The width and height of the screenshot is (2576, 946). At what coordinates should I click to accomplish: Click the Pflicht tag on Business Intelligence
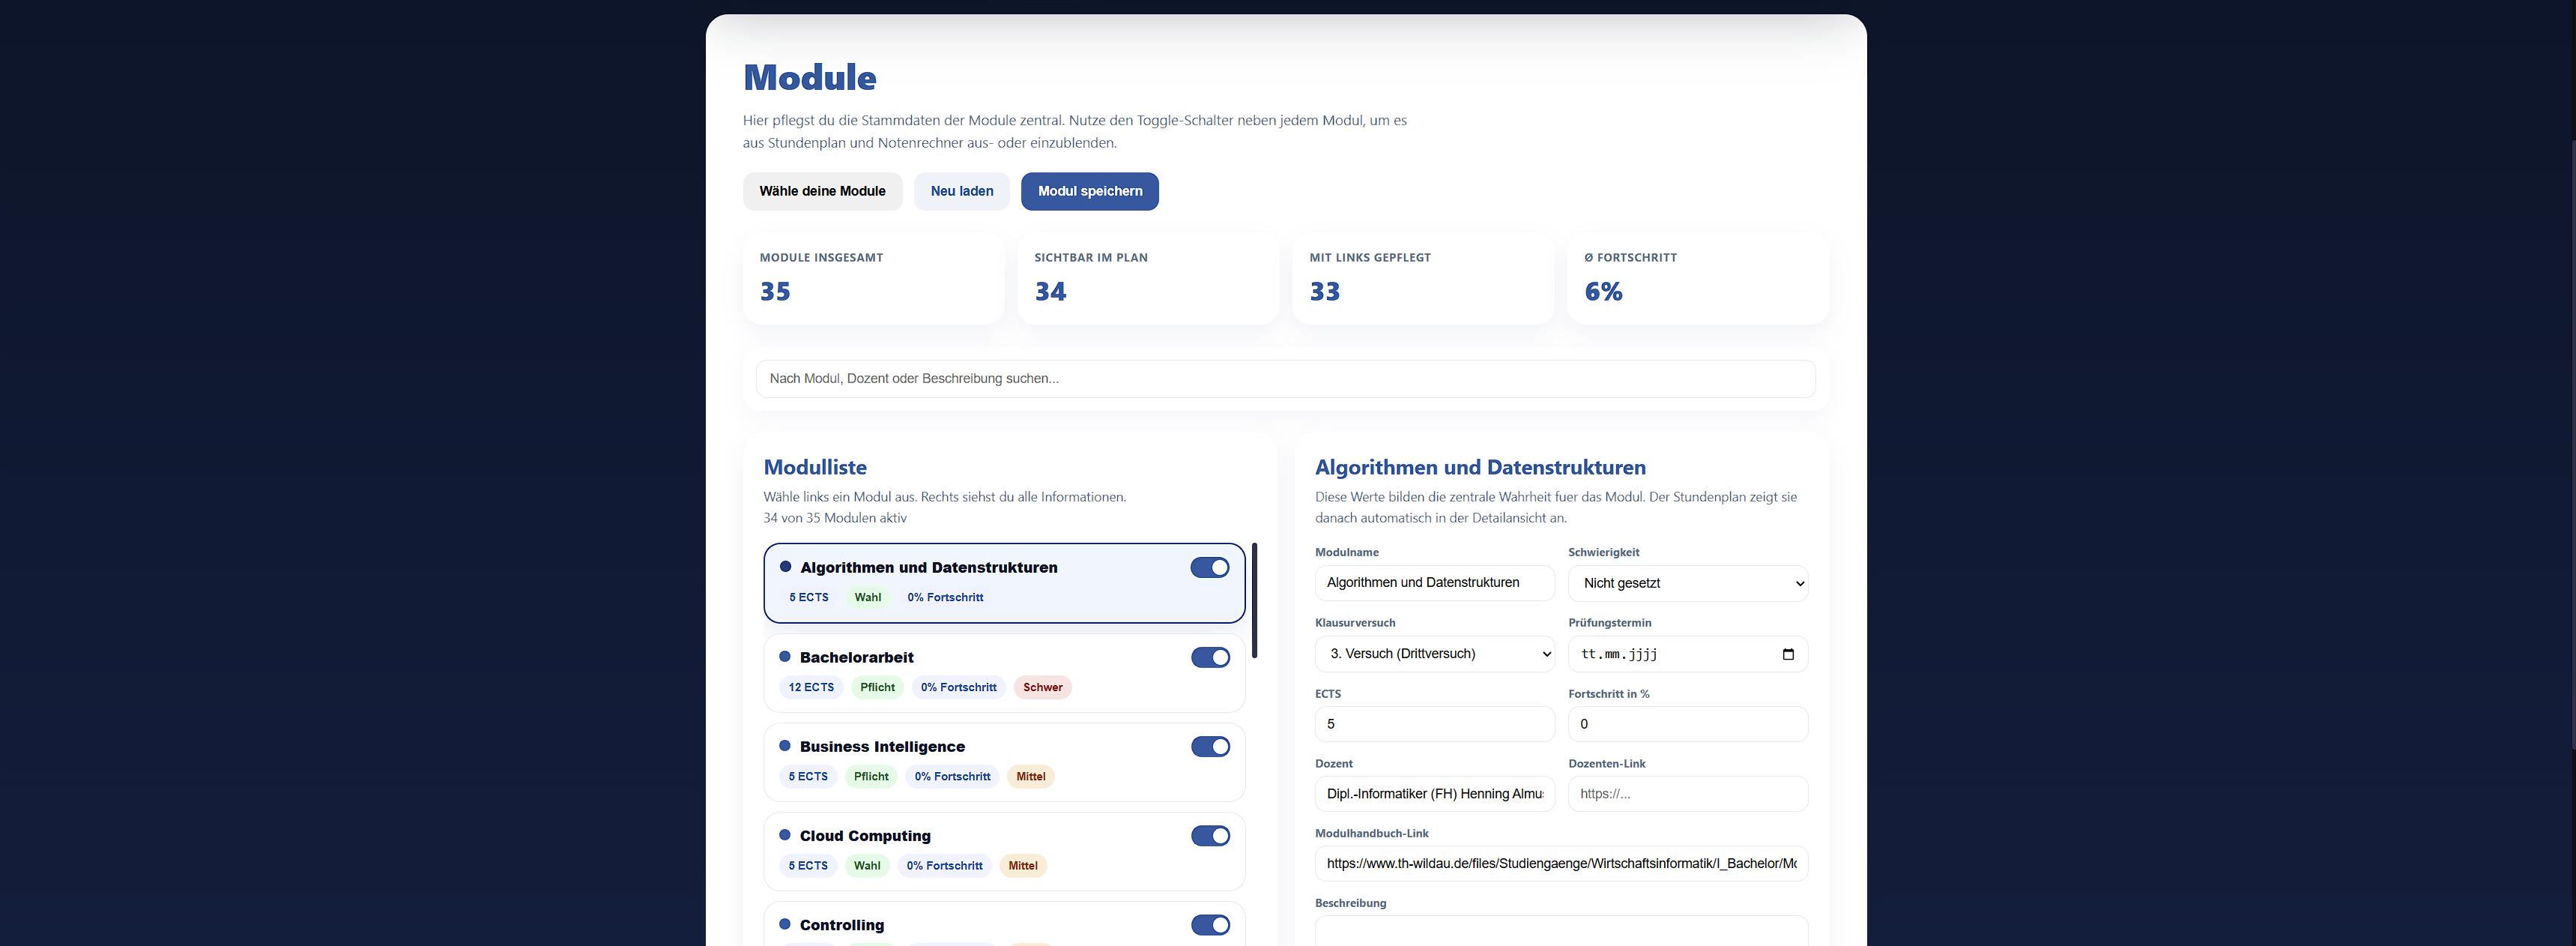[x=871, y=777]
